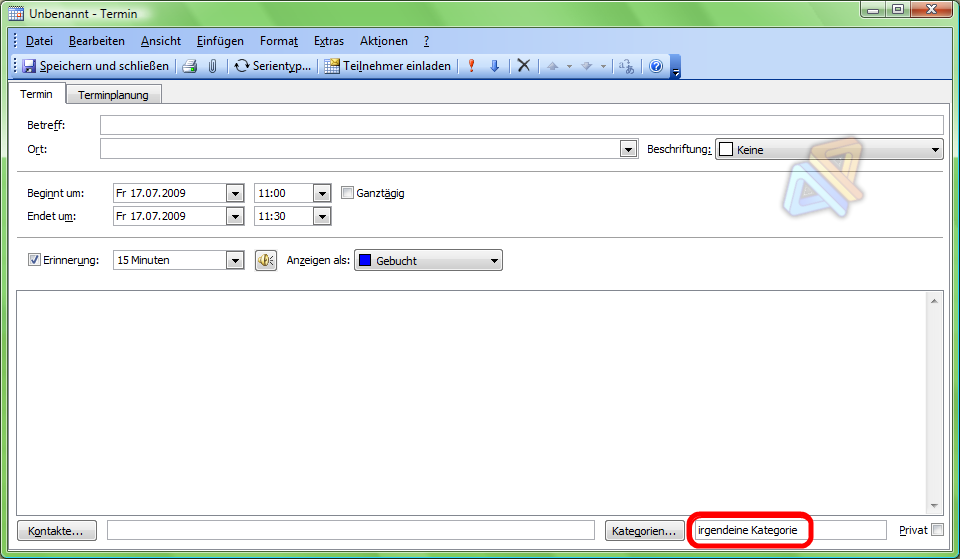The width and height of the screenshot is (960, 559).
Task: Go to next item with down arrow
Action: pyautogui.click(x=587, y=66)
